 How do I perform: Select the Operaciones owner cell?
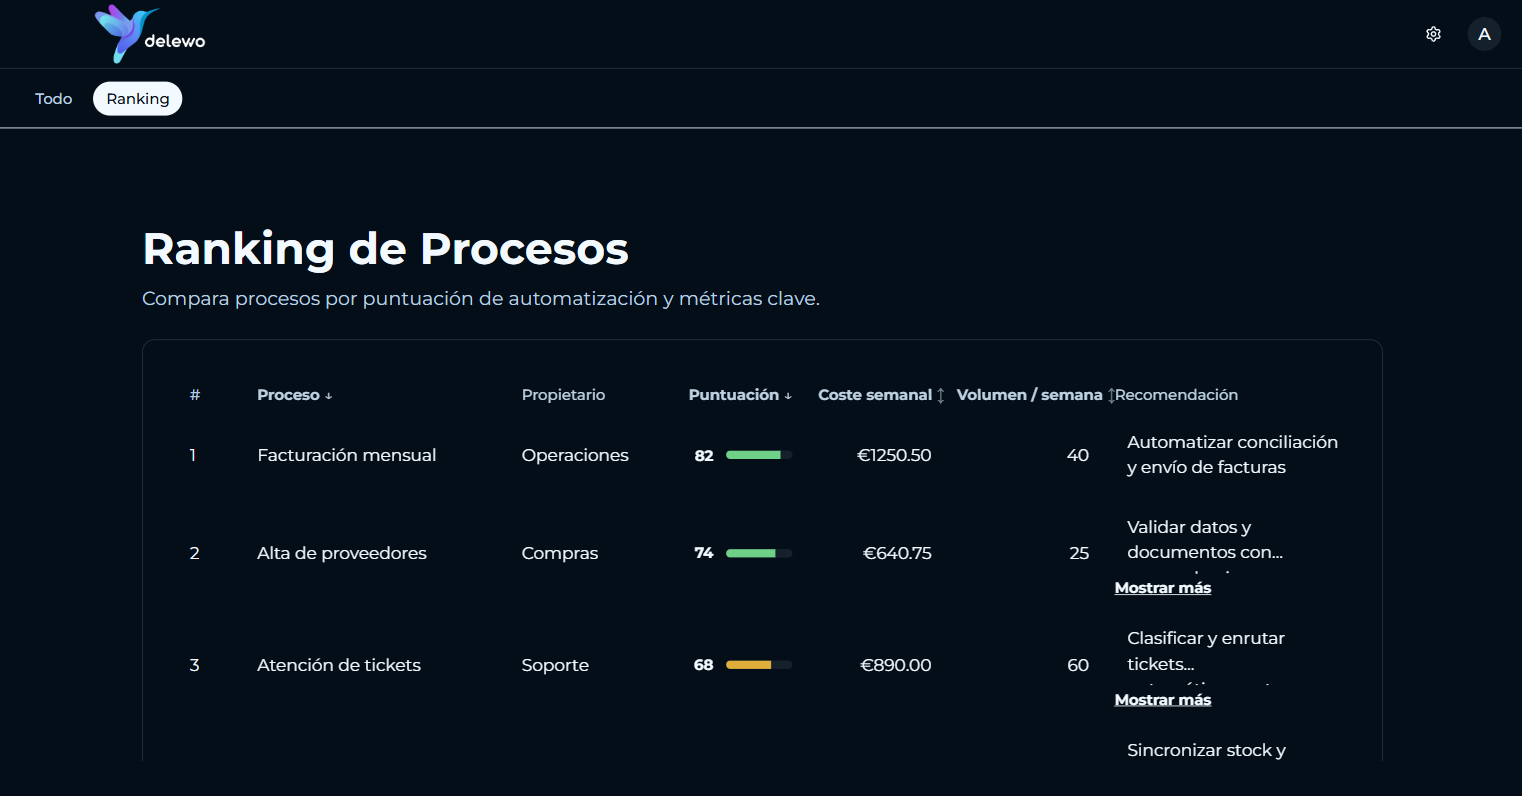(x=575, y=455)
